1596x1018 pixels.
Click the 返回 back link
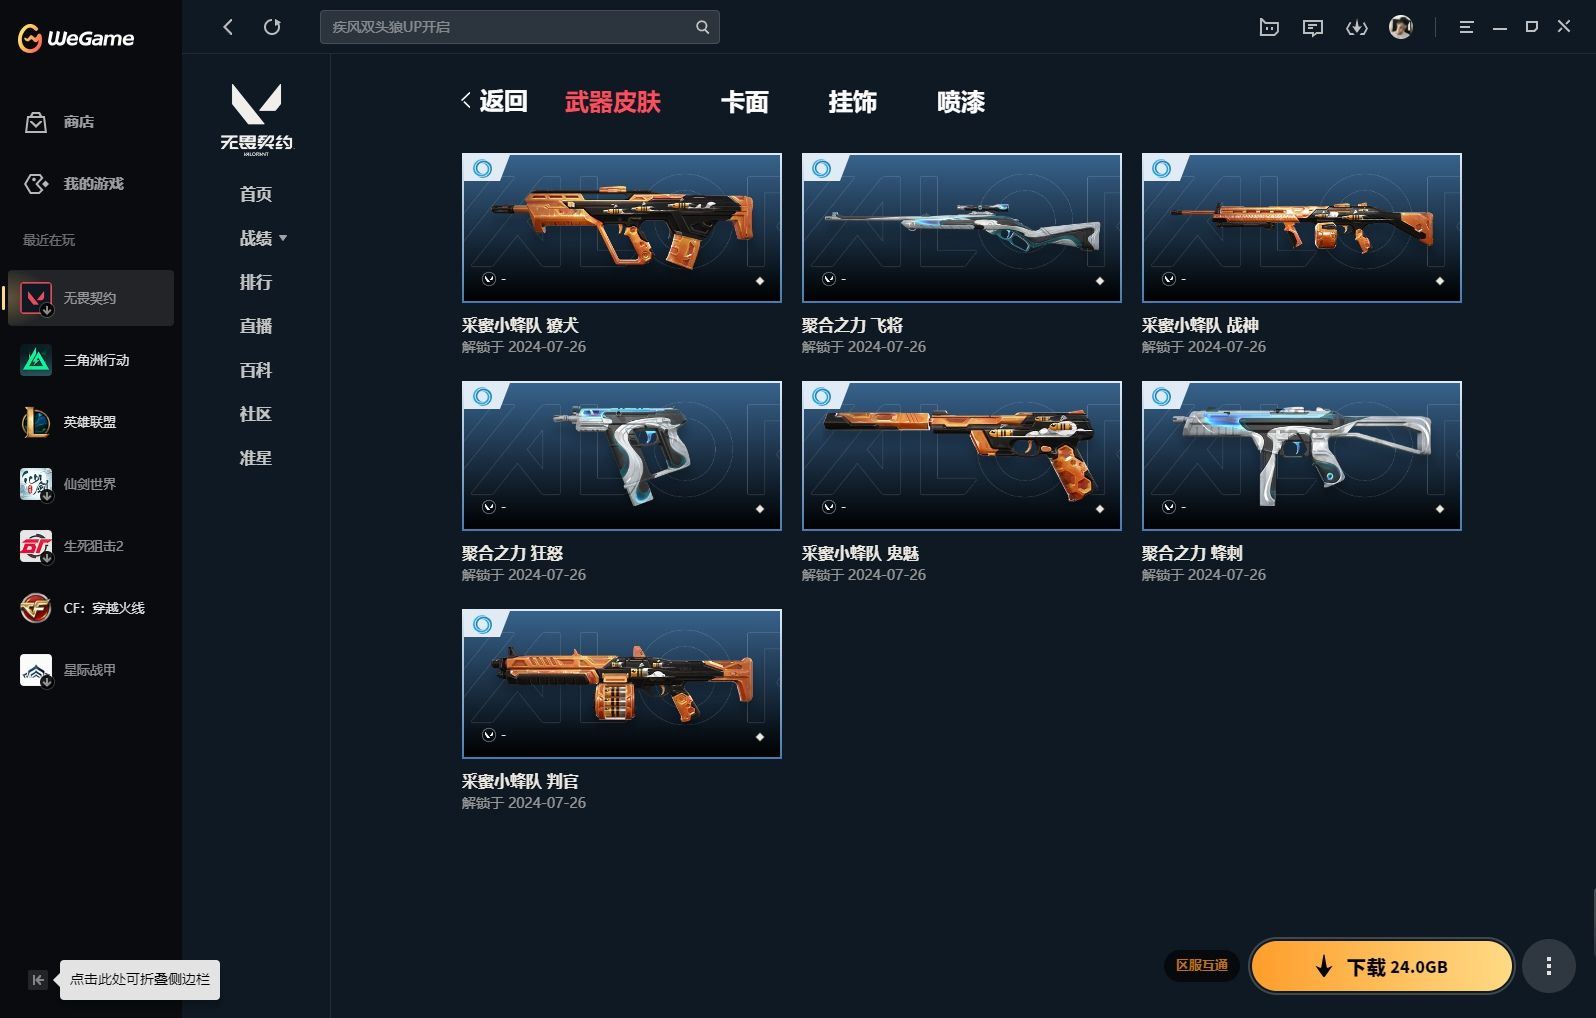coord(494,101)
